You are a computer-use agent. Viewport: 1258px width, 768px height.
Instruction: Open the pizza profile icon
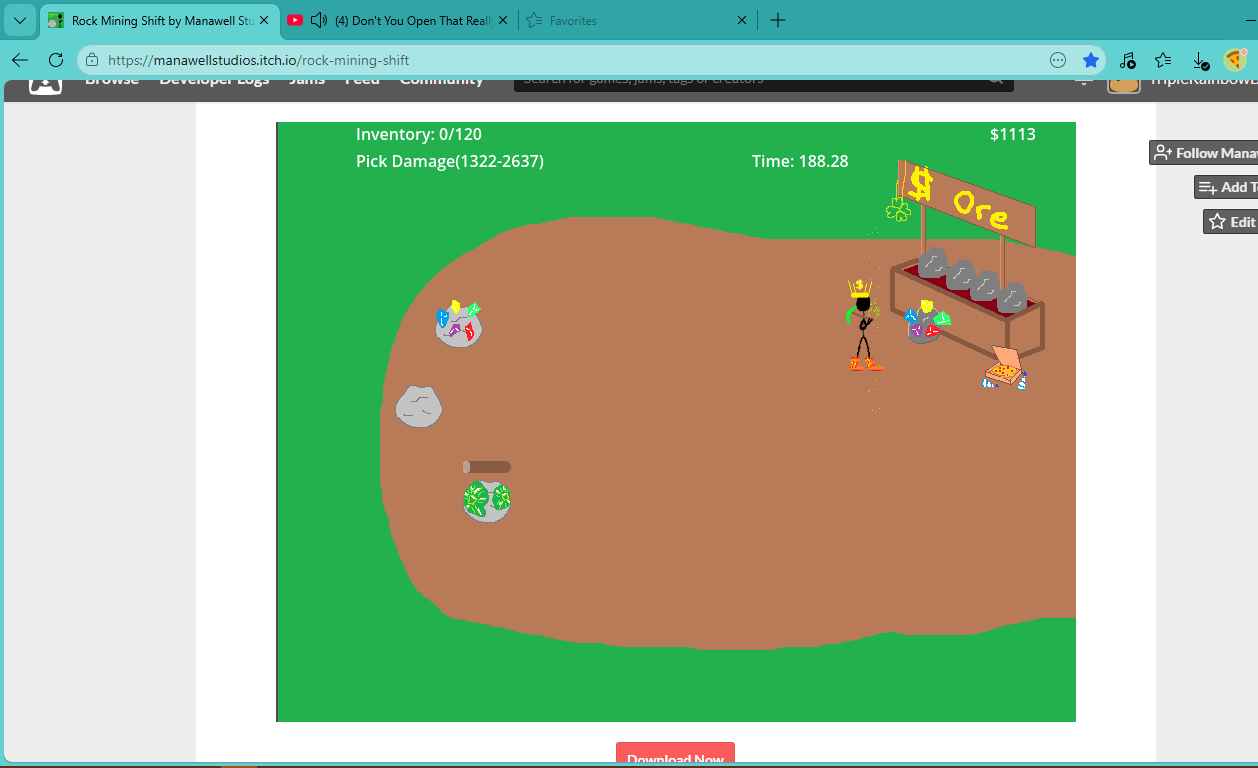(1234, 60)
